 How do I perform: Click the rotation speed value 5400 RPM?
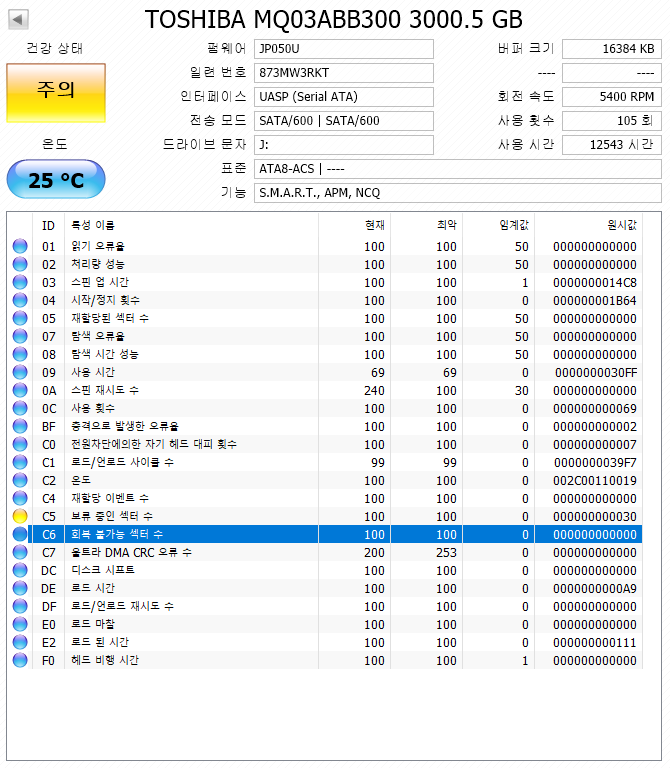612,96
